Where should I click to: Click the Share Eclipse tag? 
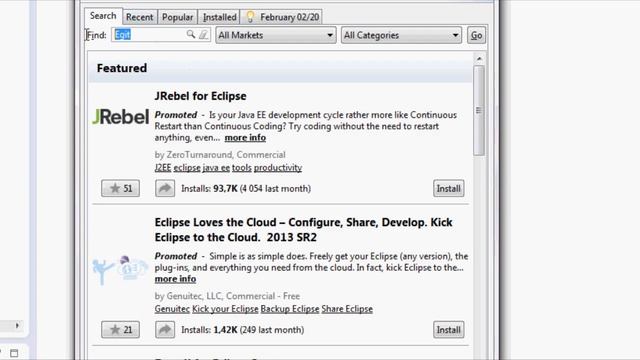click(x=347, y=309)
